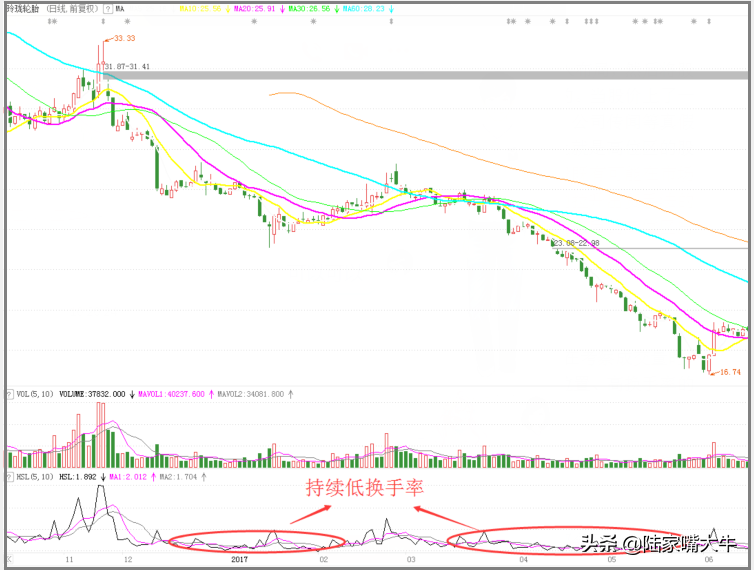Click the scroll-left arrow at timeline start

(x=8, y=561)
